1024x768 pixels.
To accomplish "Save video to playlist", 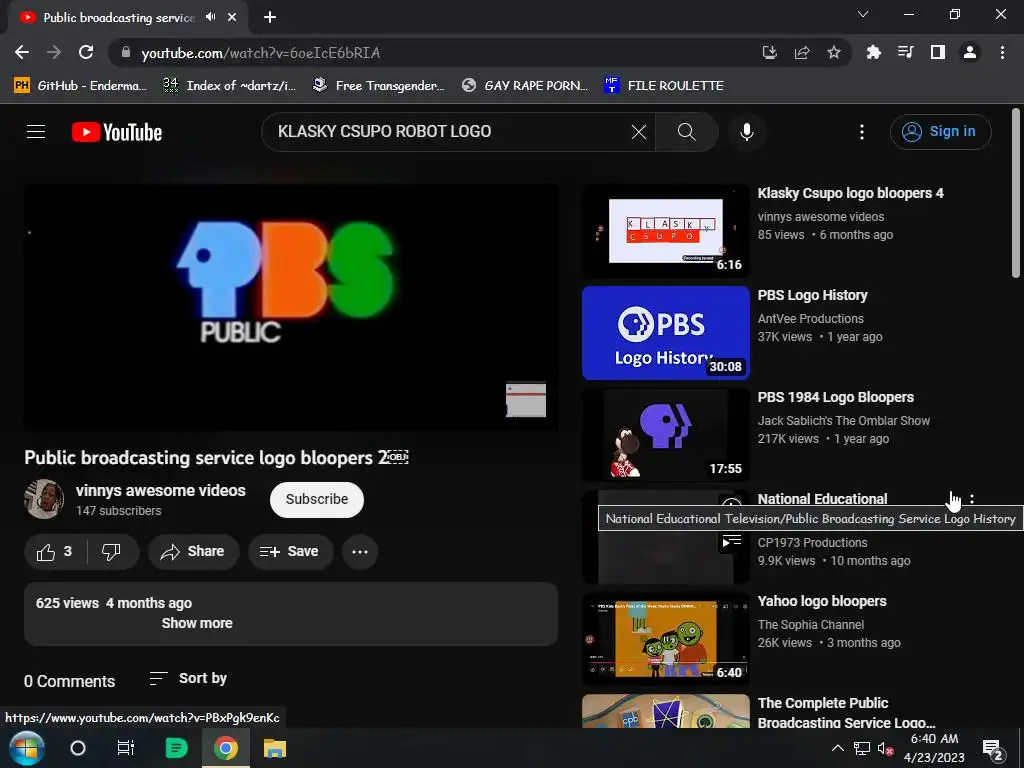I will (x=290, y=552).
